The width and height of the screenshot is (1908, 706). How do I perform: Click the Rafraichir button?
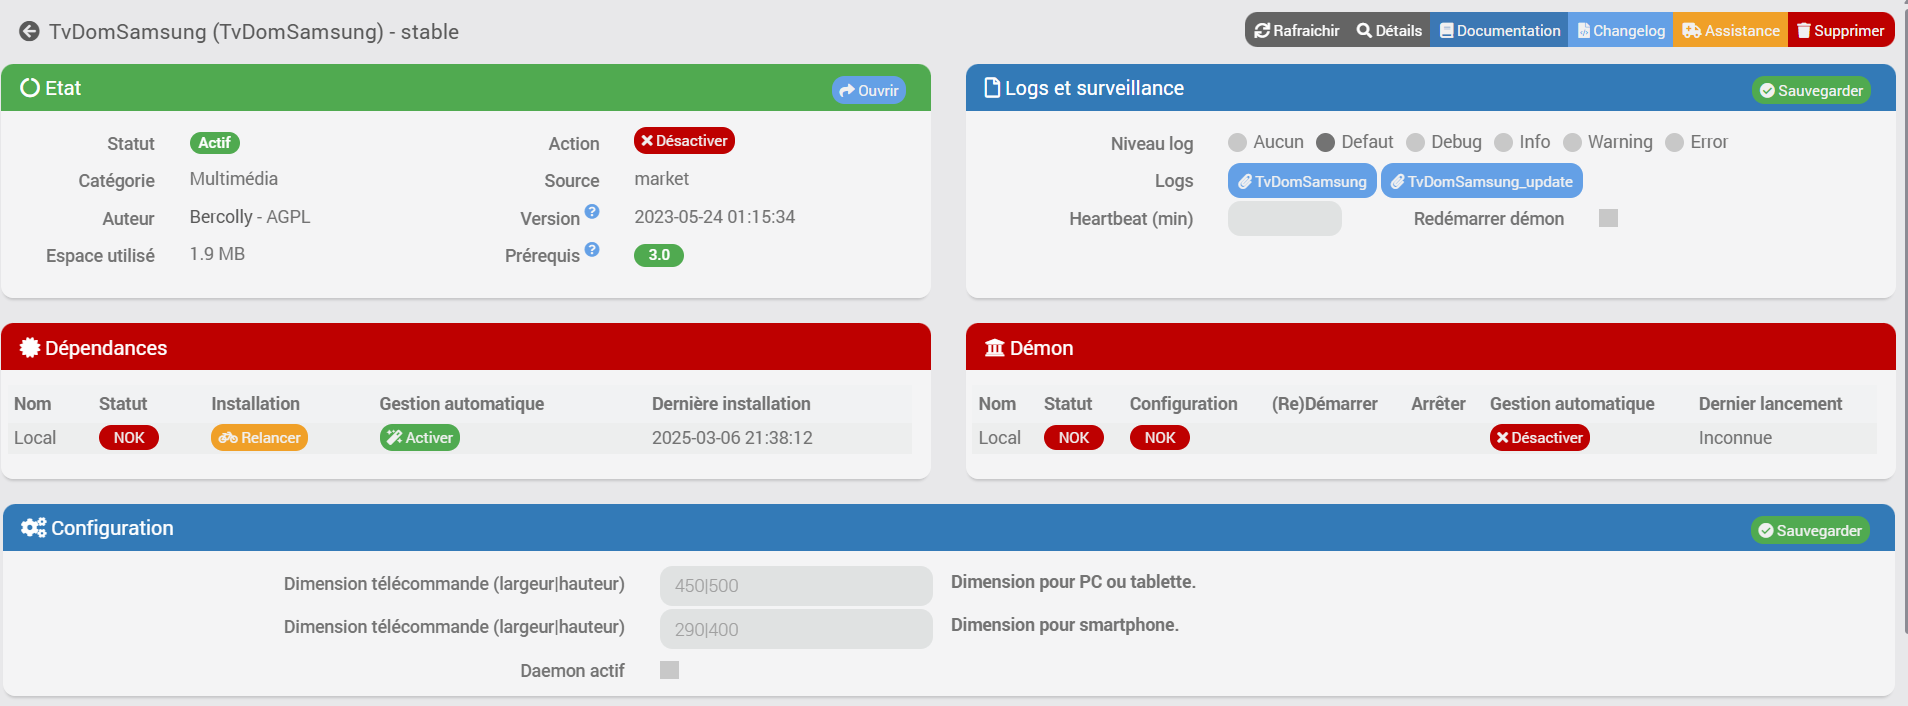tap(1296, 30)
